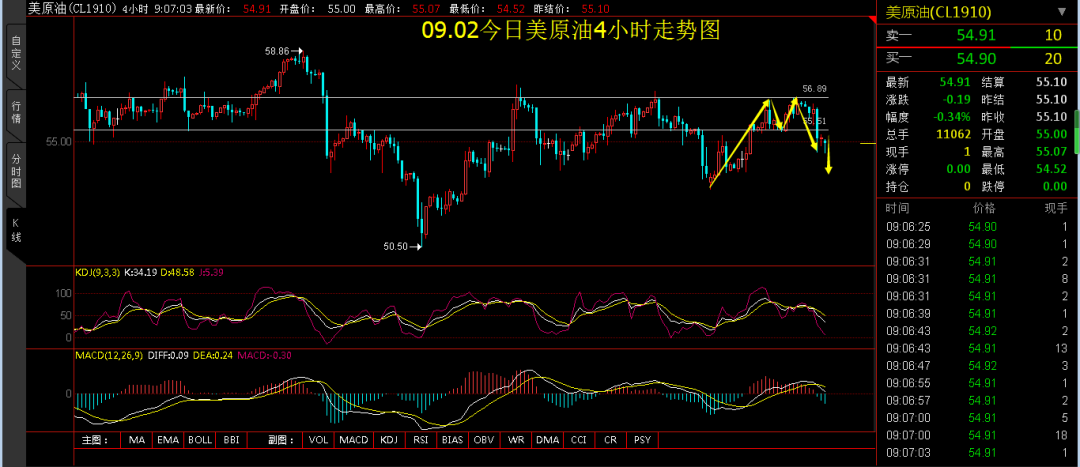Click the 56.89 price label on chart
Image resolution: width=1080 pixels, height=467 pixels.
tap(815, 89)
